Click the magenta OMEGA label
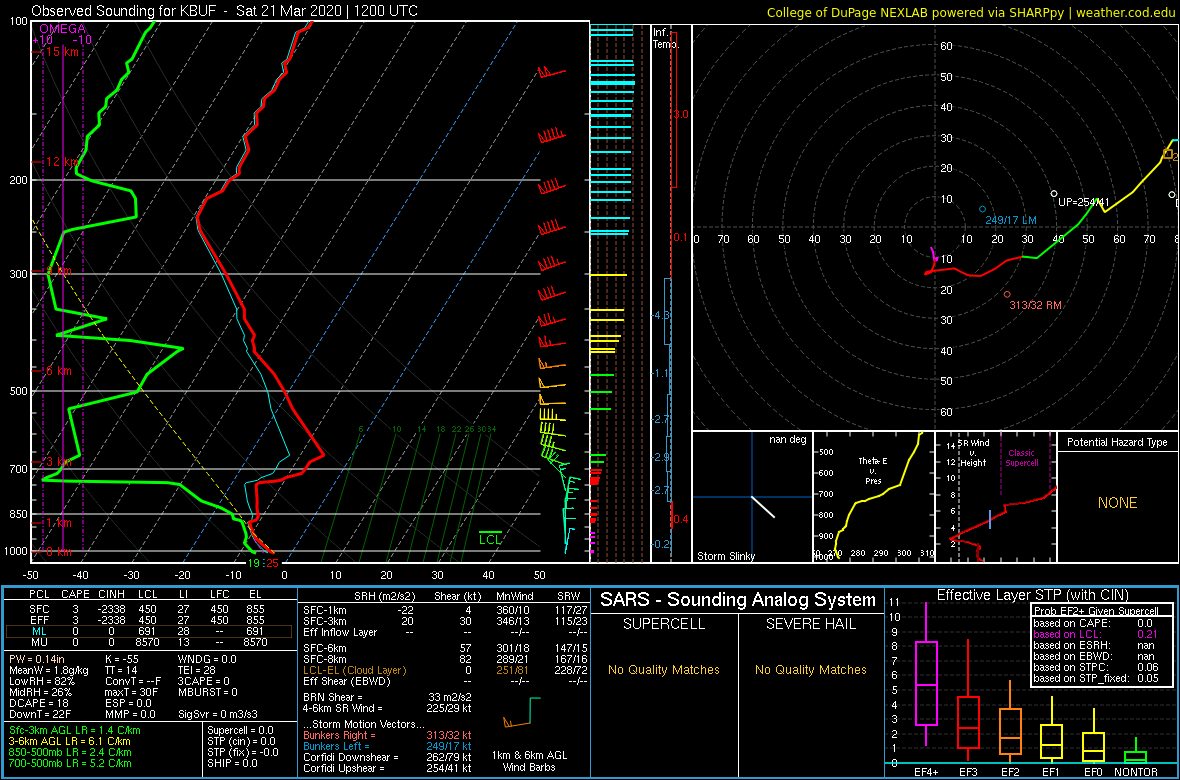Image resolution: width=1180 pixels, height=780 pixels. click(62, 29)
